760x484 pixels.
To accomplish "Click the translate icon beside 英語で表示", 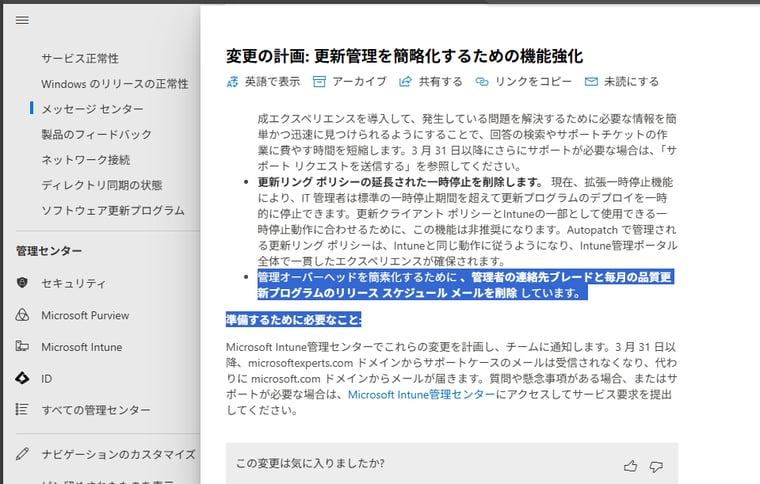I will pos(233,82).
